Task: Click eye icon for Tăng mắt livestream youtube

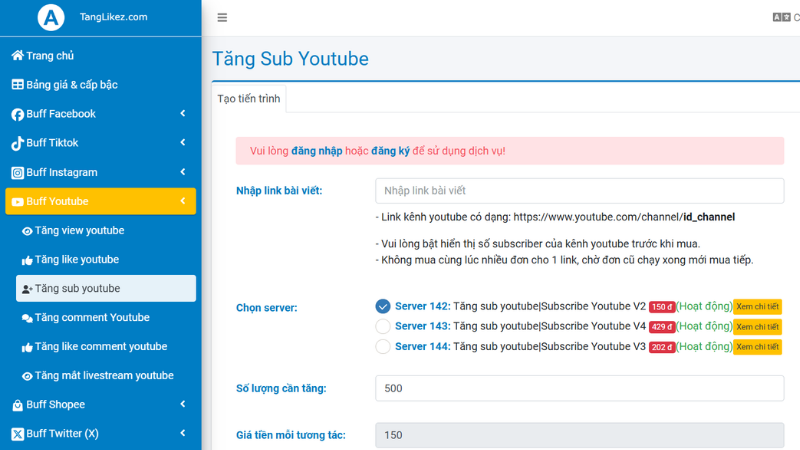Action: point(27,376)
